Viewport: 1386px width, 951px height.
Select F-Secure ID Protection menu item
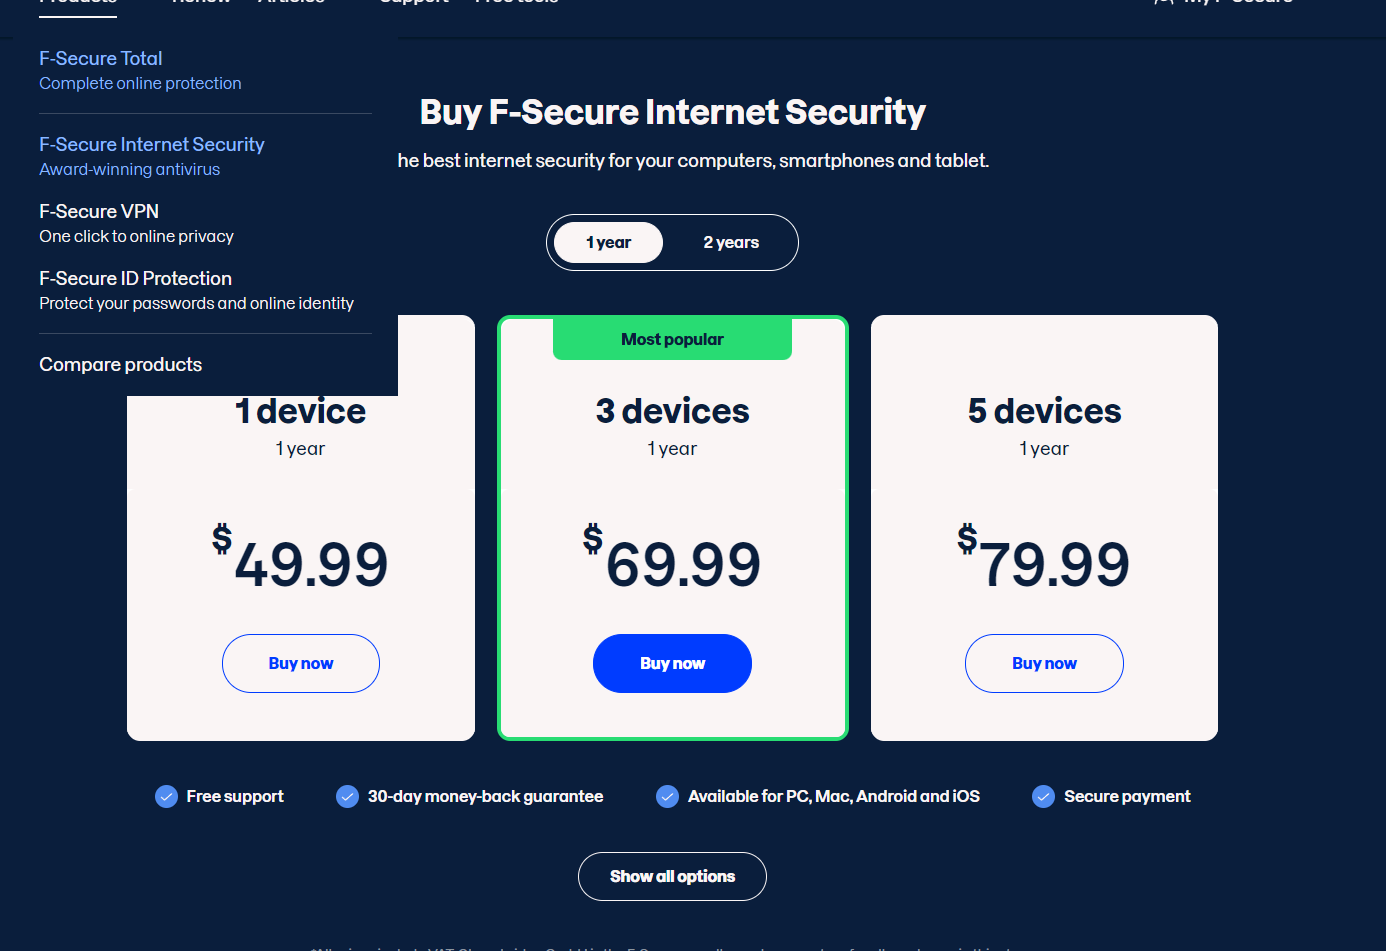click(135, 279)
